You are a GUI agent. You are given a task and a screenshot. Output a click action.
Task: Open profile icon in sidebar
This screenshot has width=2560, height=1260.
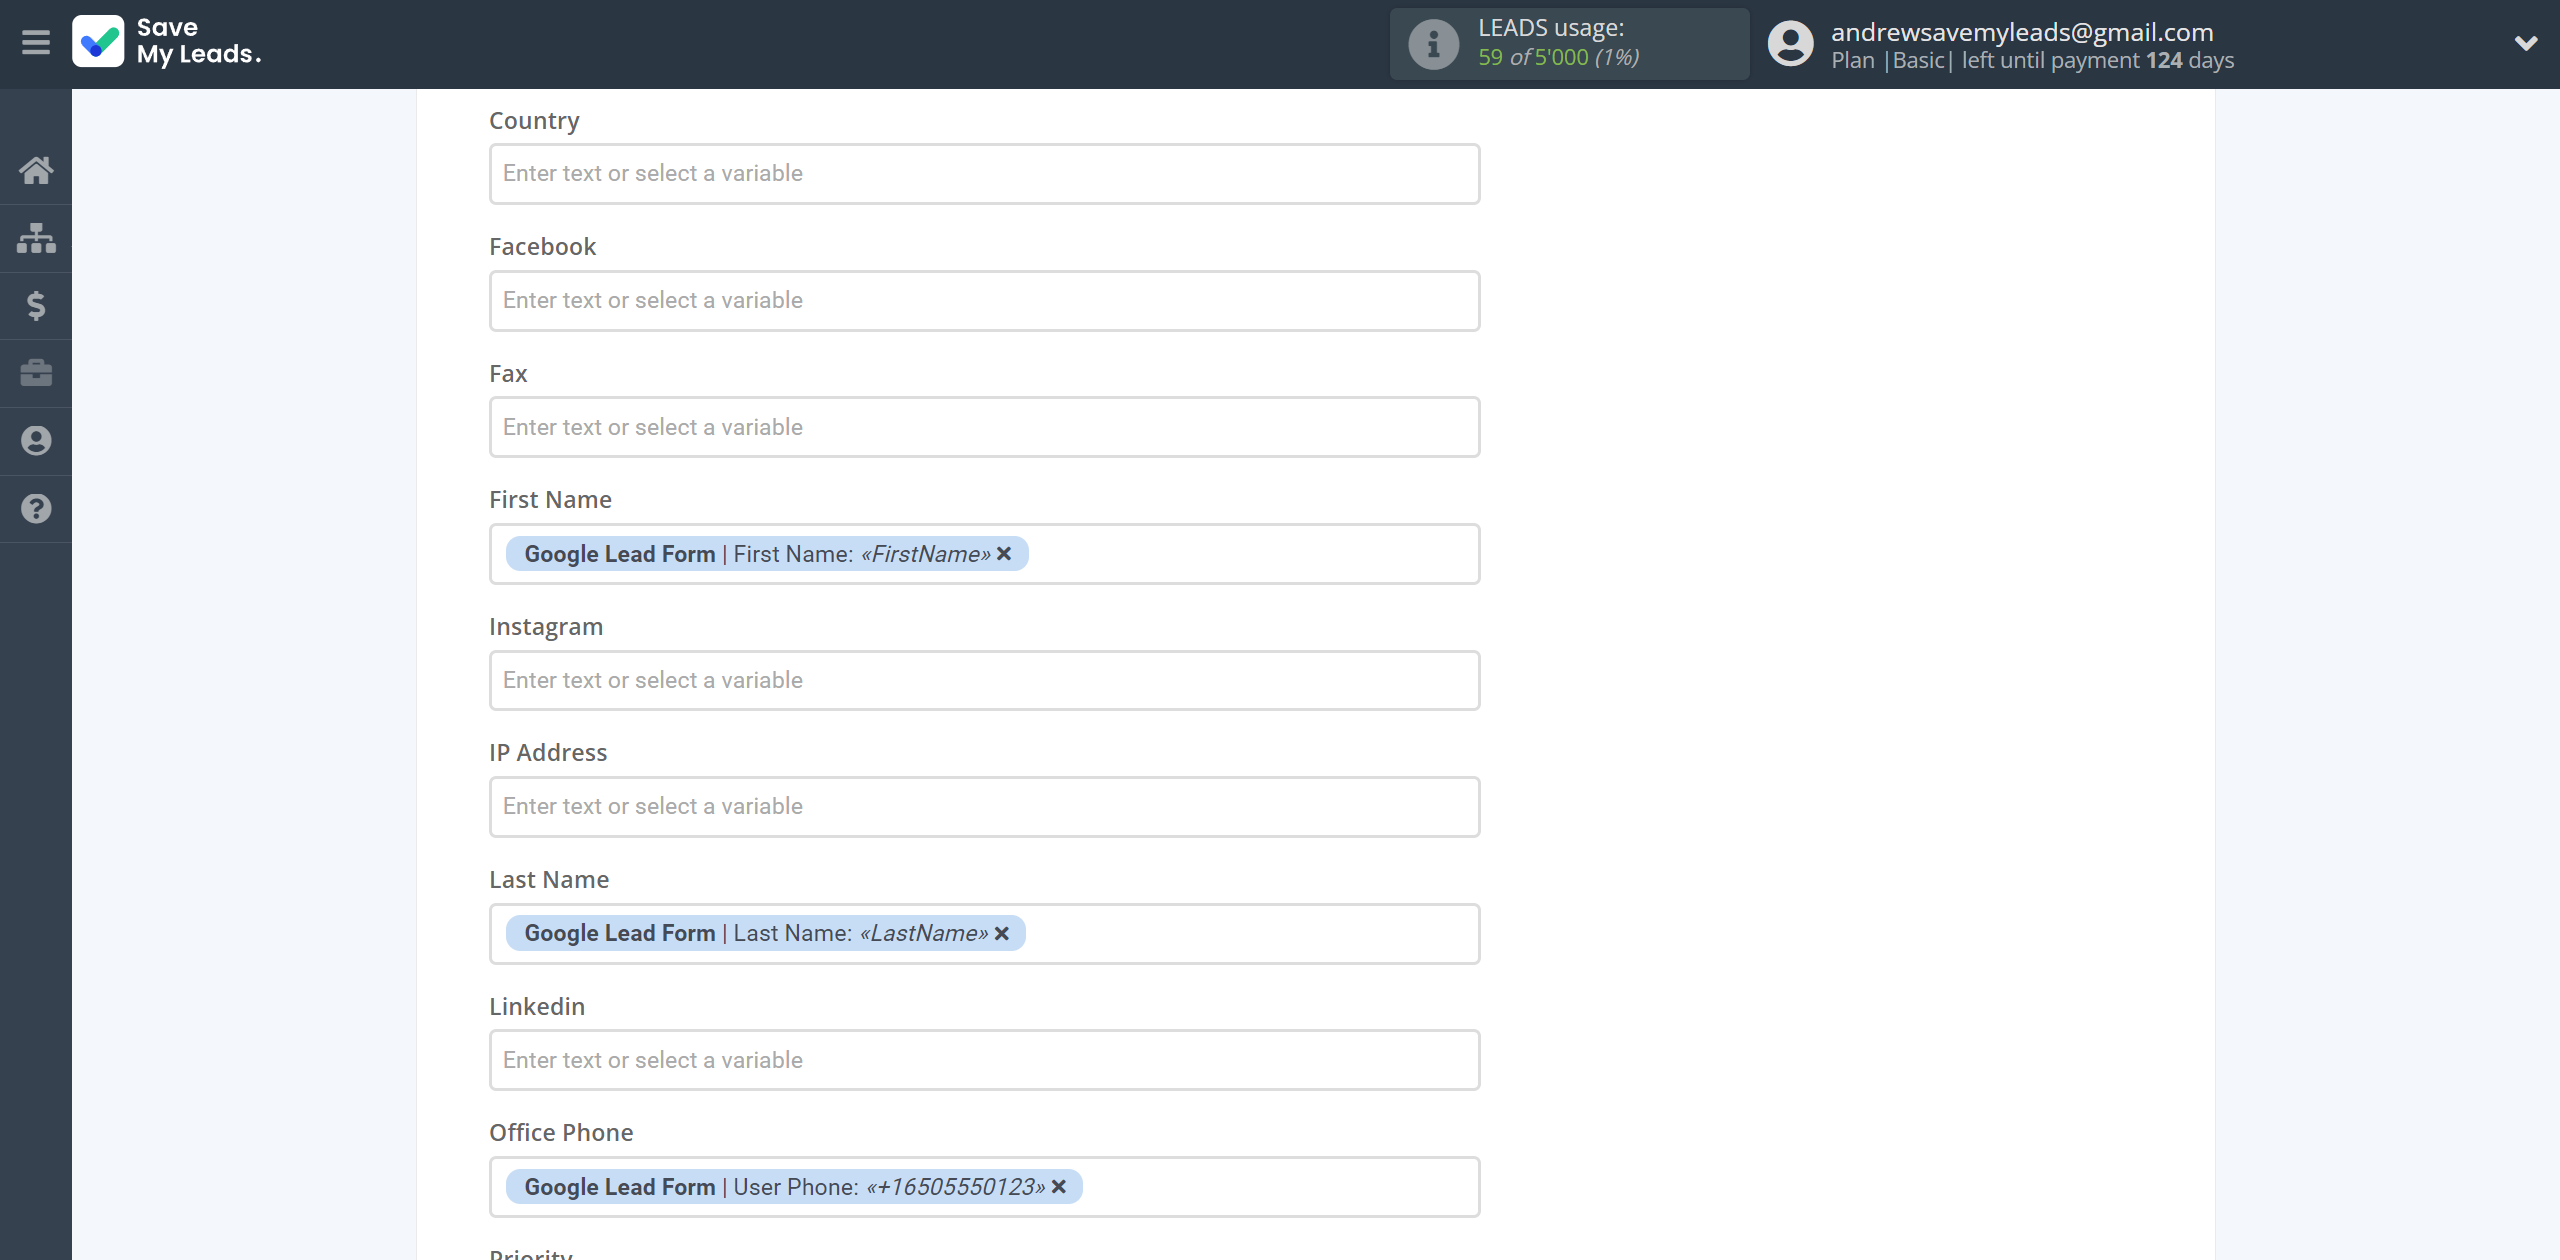pyautogui.click(x=36, y=441)
